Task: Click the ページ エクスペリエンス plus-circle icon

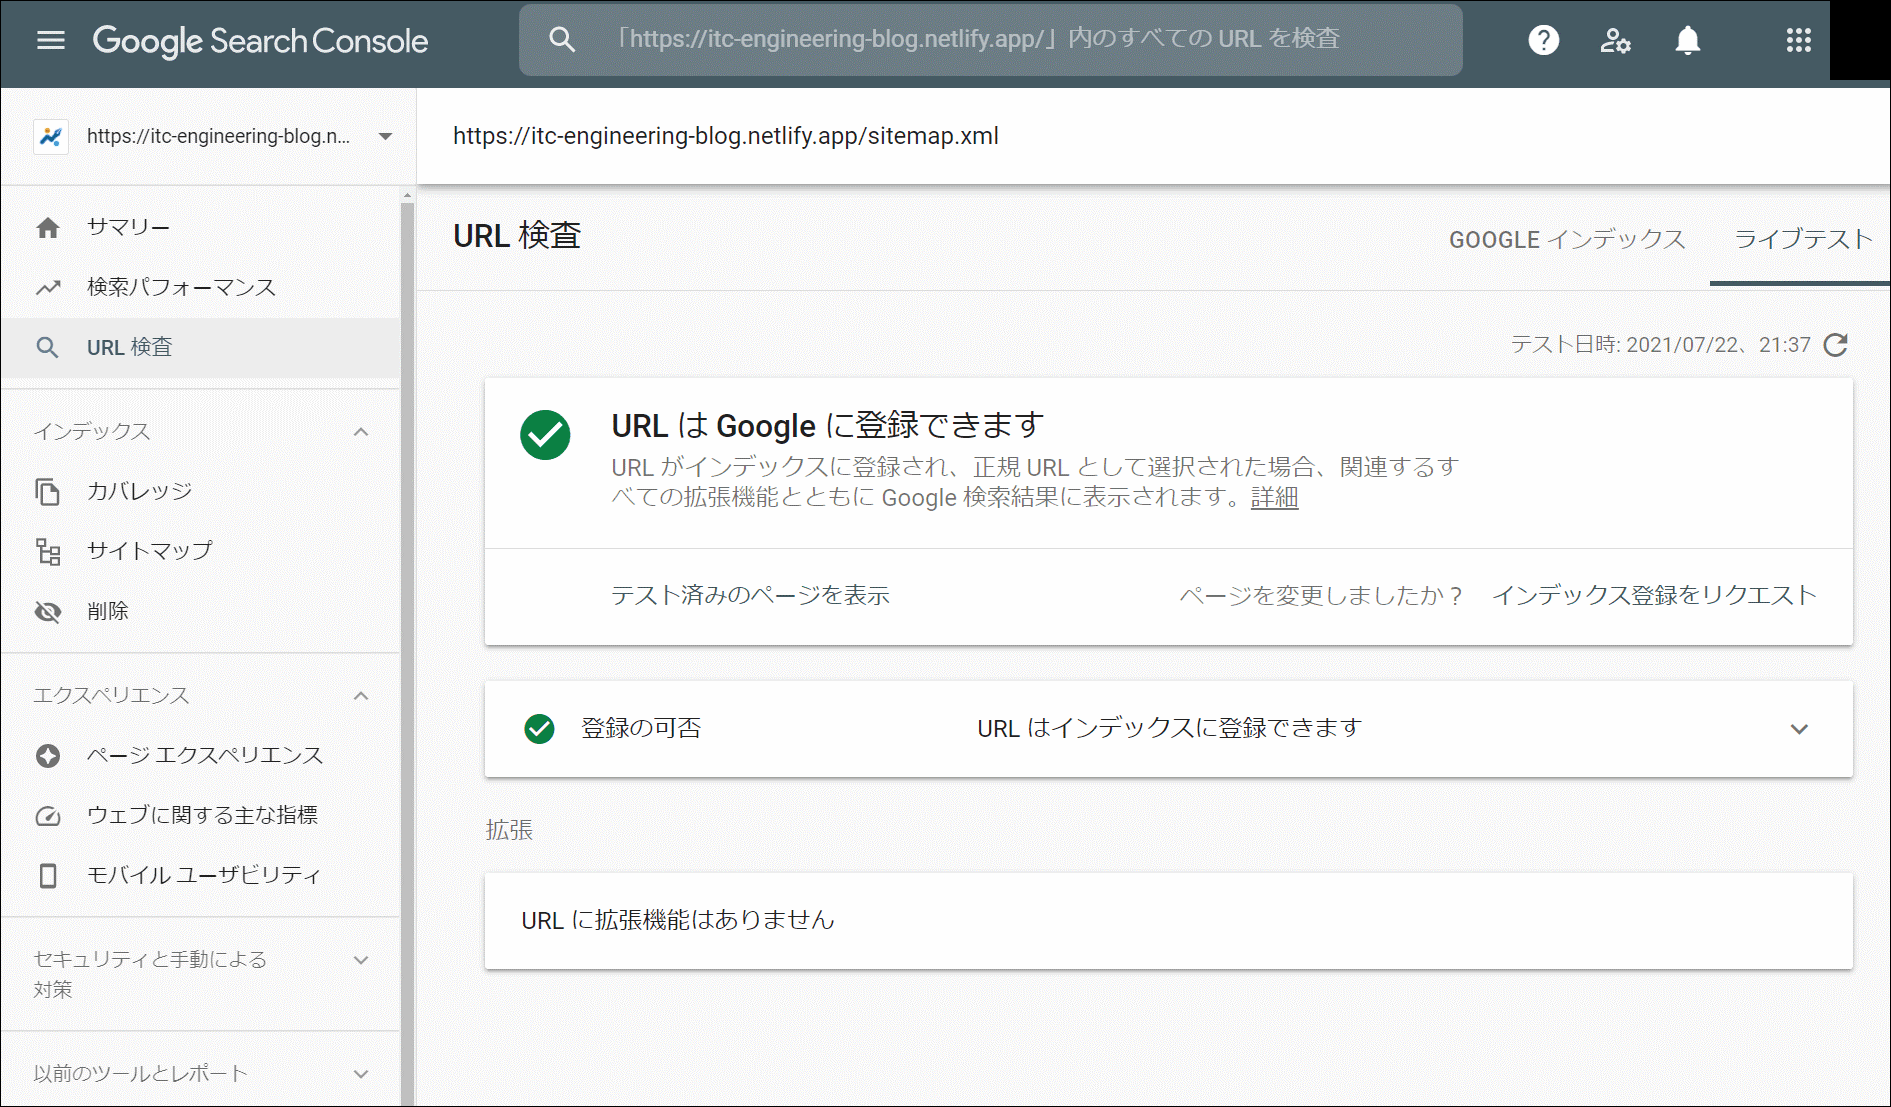Action: click(48, 756)
